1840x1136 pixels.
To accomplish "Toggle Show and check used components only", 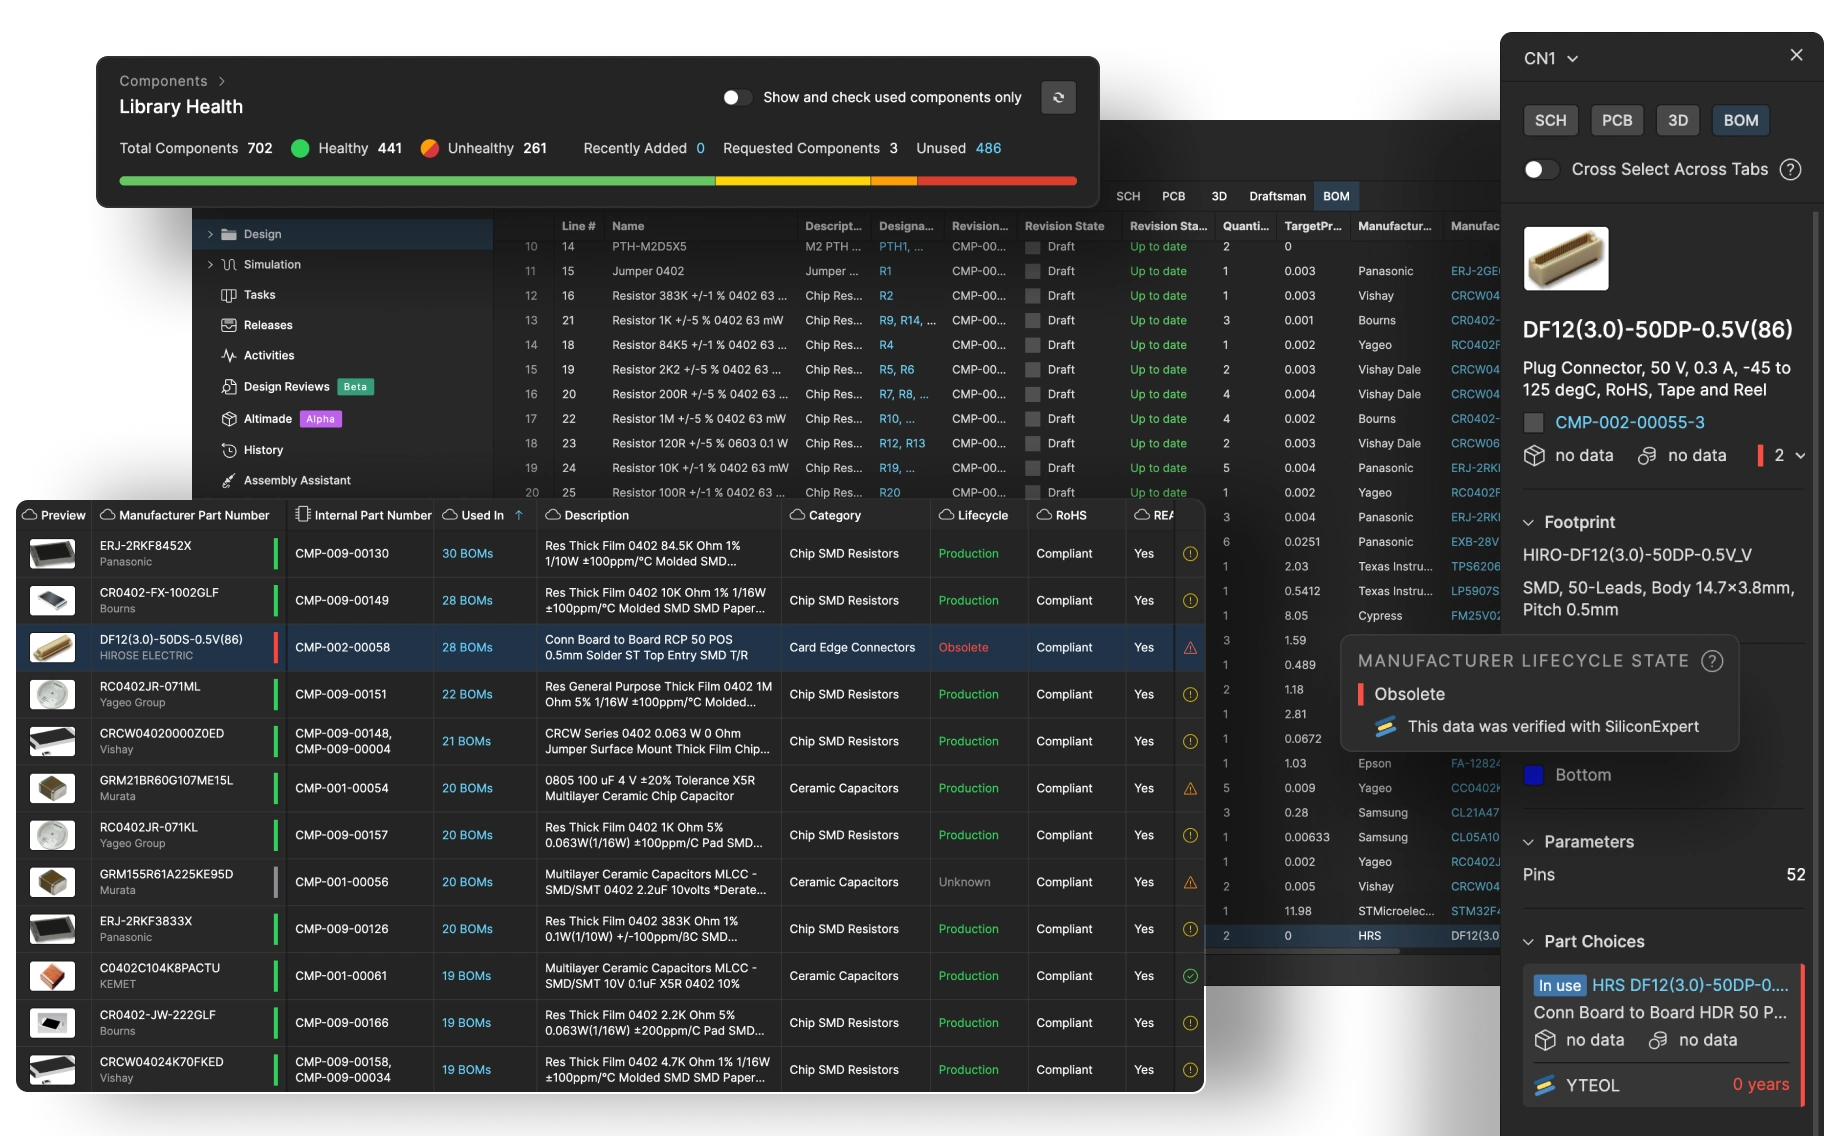I will pos(737,97).
